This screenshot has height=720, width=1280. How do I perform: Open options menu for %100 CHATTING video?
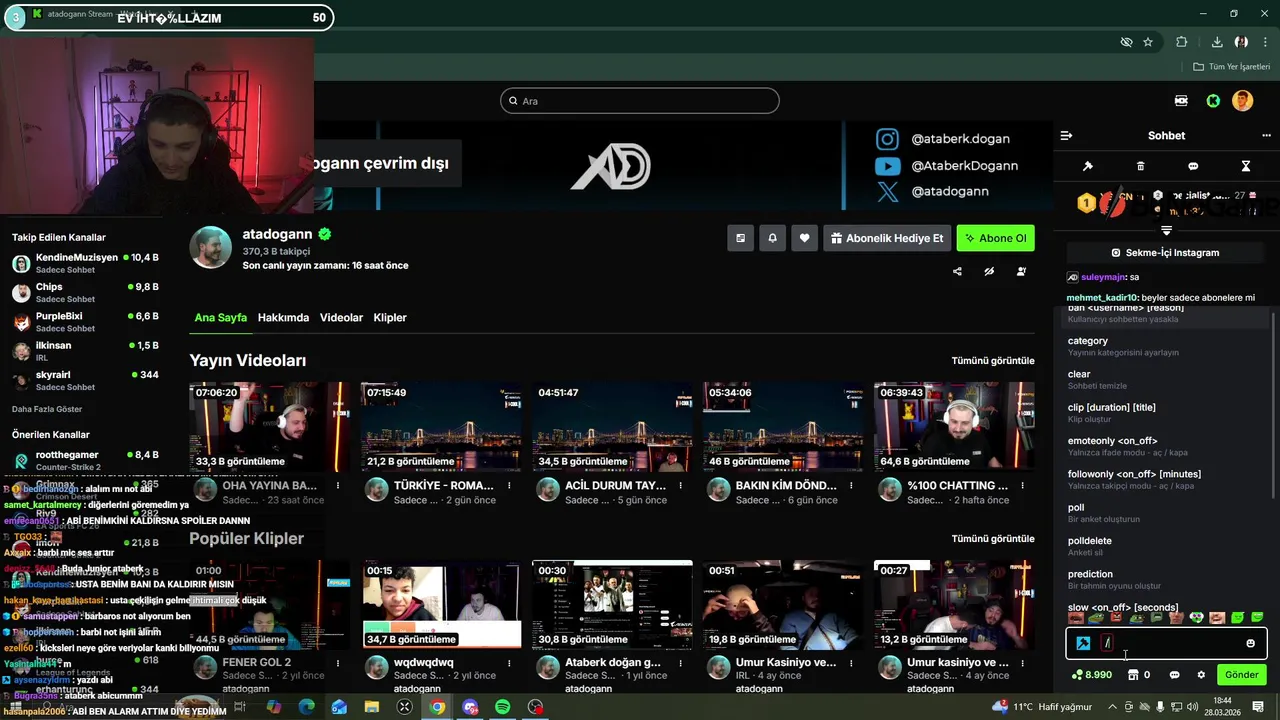(1022, 486)
